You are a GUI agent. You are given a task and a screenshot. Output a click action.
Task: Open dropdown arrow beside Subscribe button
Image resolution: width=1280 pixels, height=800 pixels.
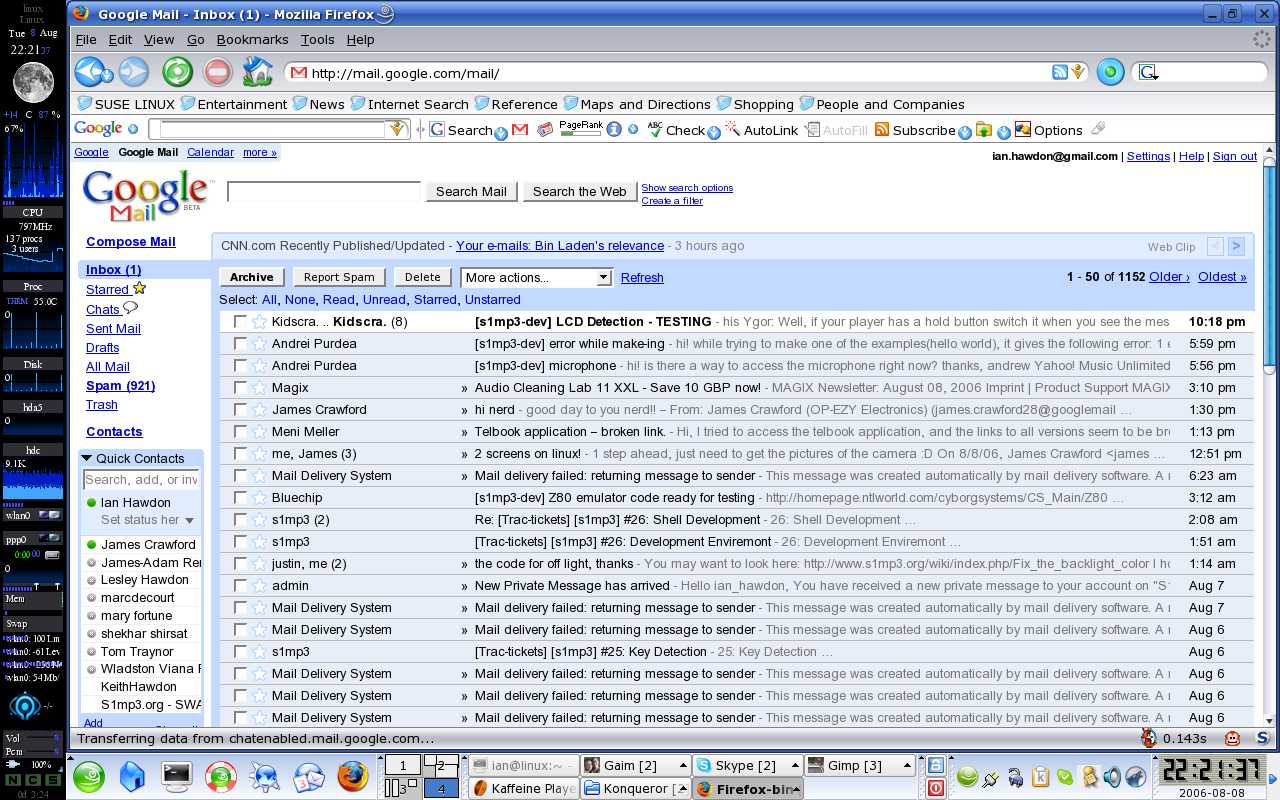click(964, 133)
